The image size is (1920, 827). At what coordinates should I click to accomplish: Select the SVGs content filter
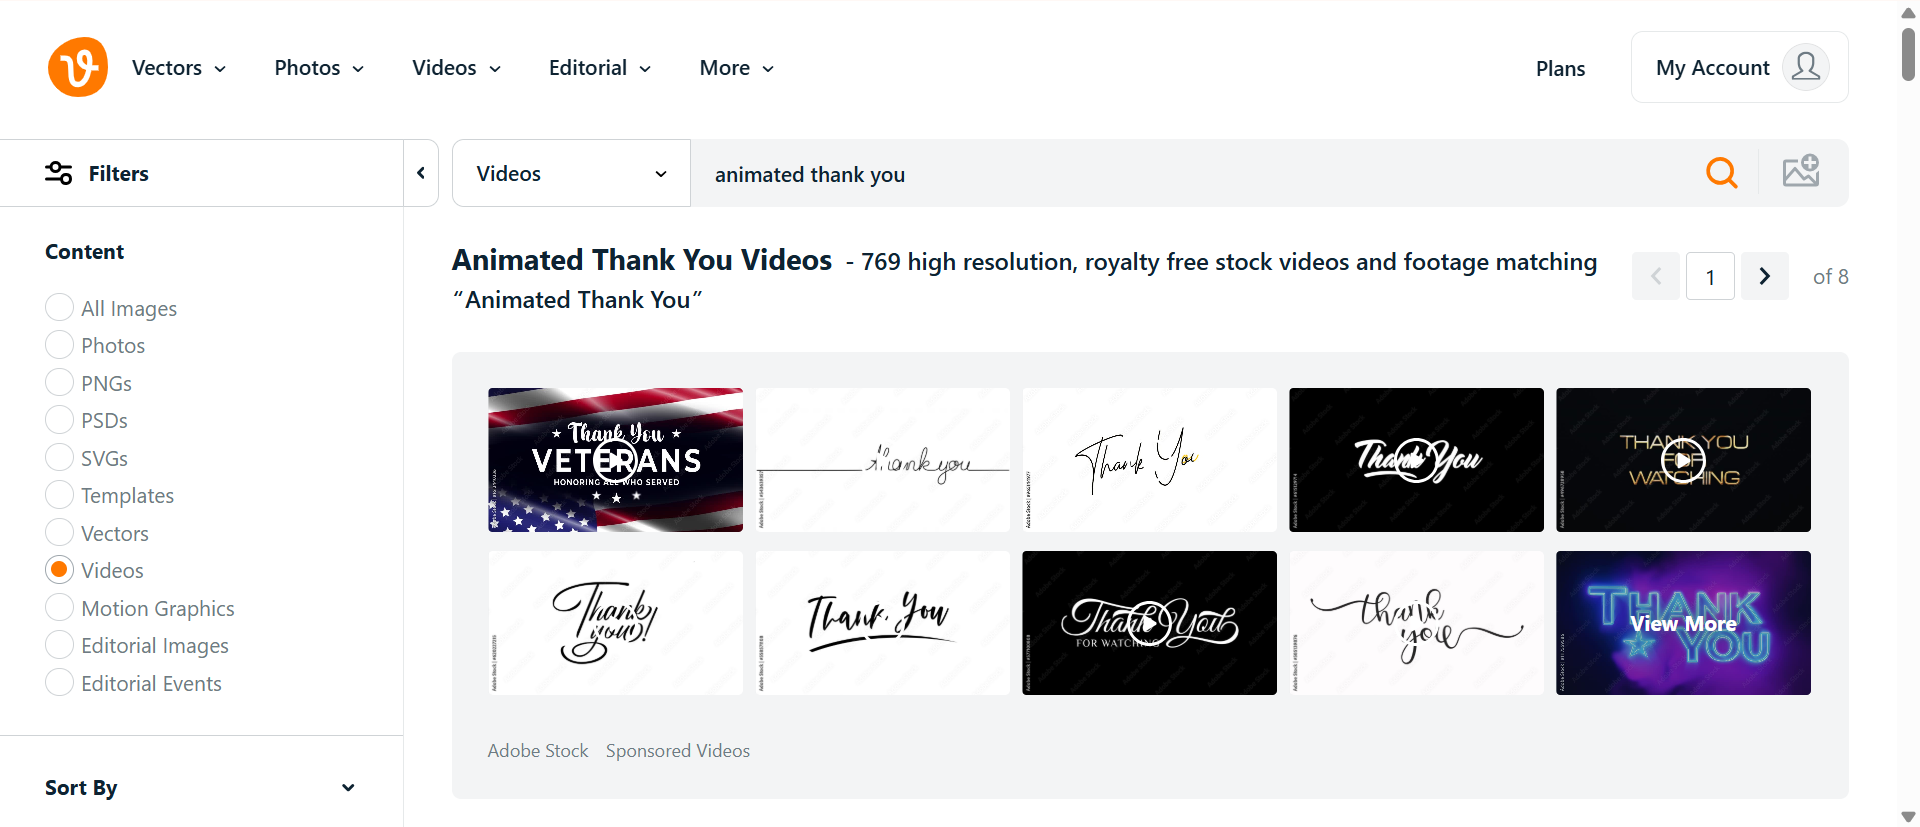click(x=59, y=457)
